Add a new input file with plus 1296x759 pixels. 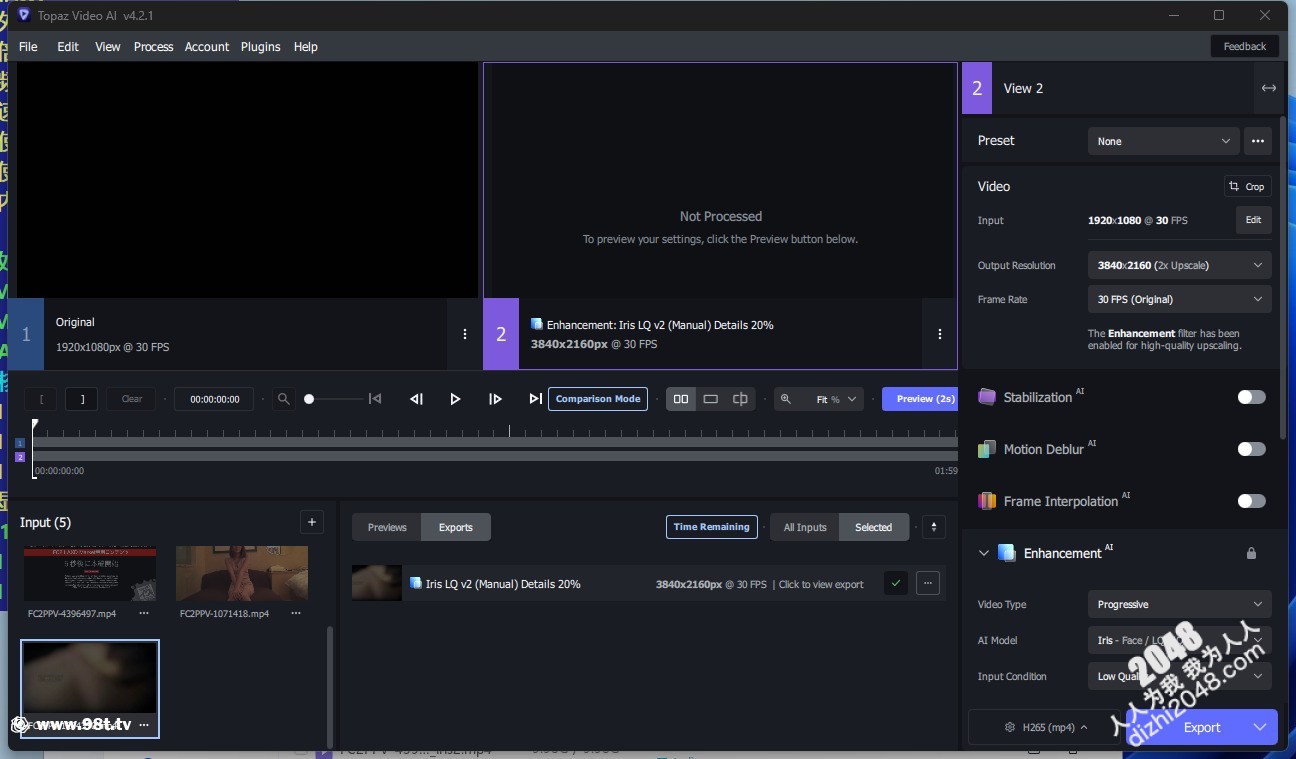coord(312,522)
